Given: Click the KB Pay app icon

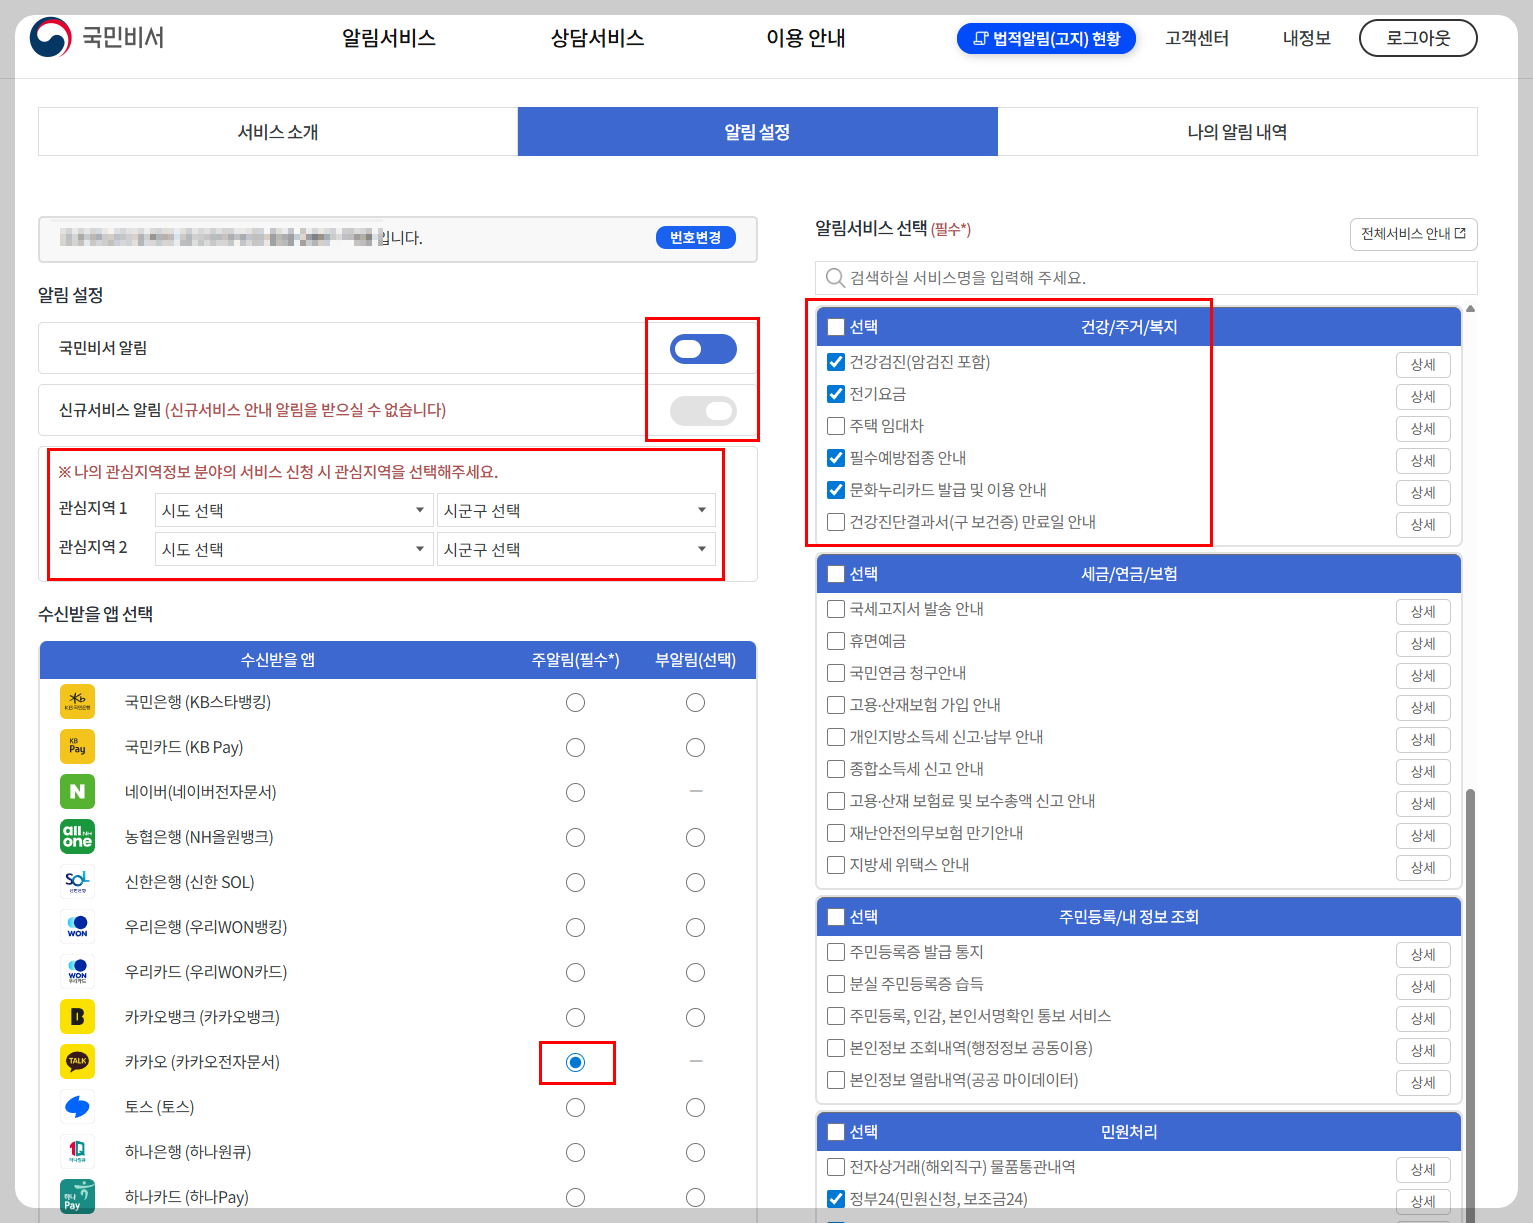Looking at the screenshot, I should (77, 746).
